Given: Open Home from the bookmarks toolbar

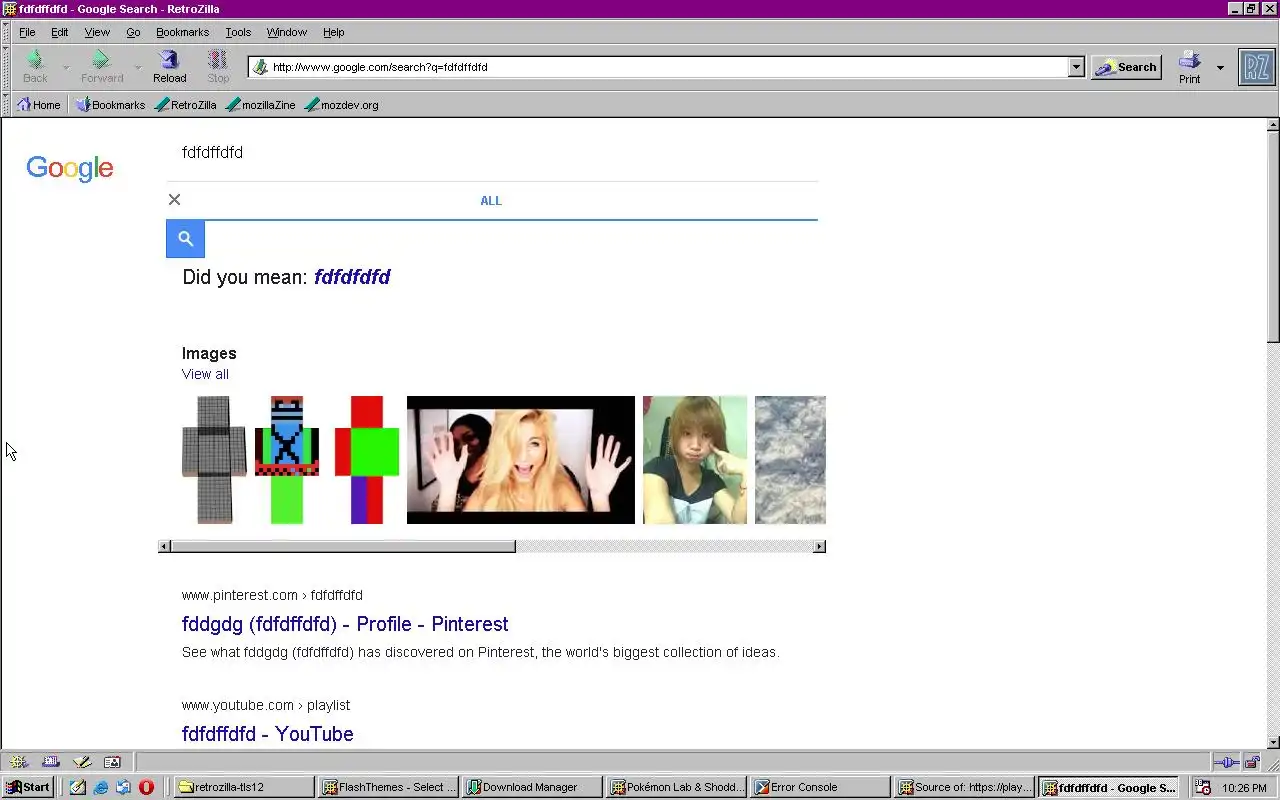Looking at the screenshot, I should (38, 104).
